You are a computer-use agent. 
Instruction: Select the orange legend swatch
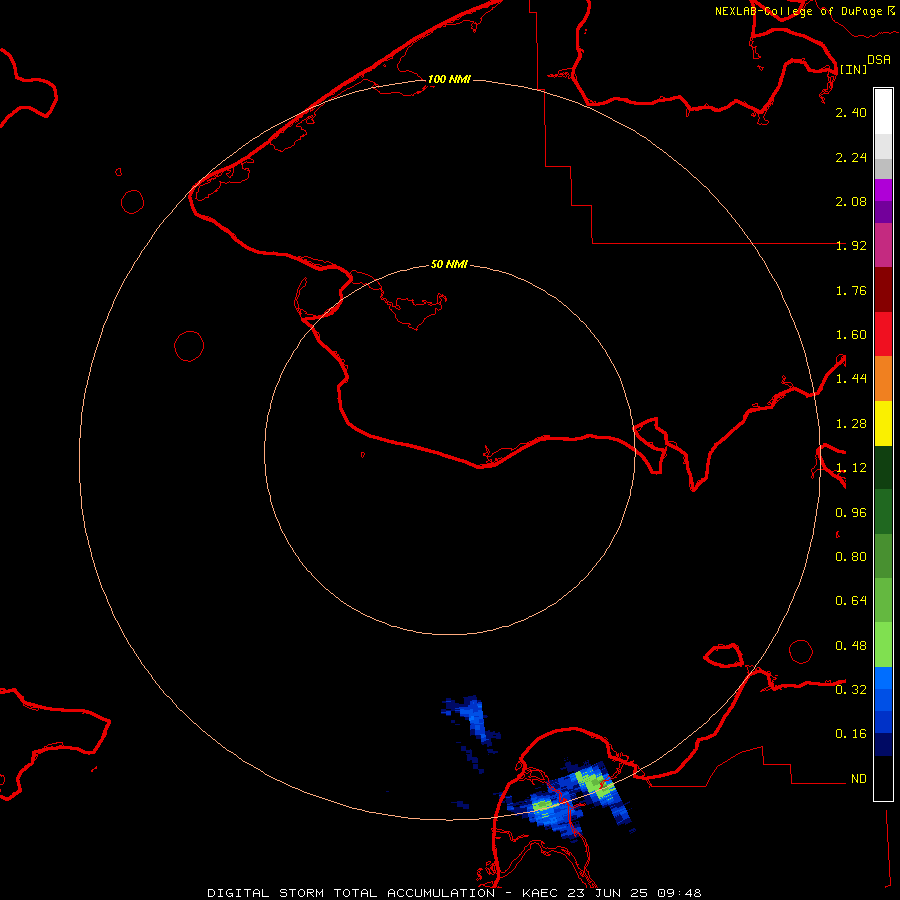[883, 379]
